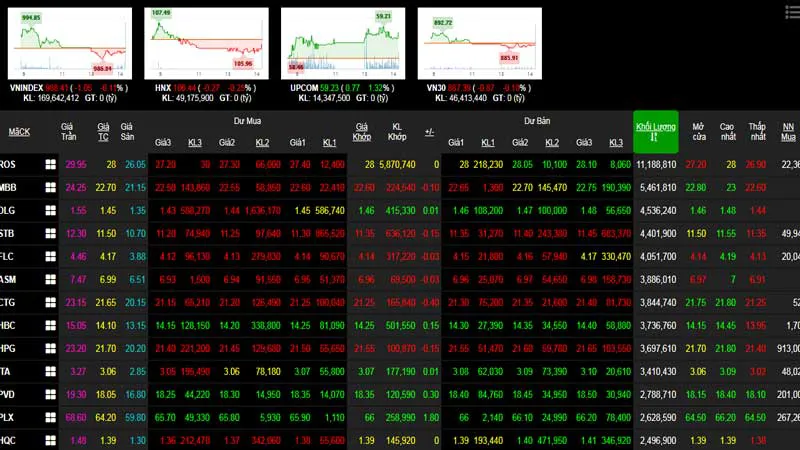Click HQC sell volume 193,440

pos(488,440)
